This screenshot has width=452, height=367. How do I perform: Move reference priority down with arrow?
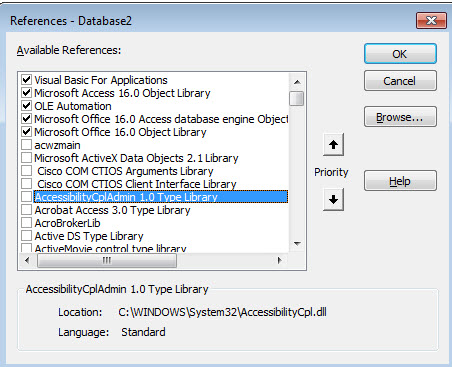(333, 199)
